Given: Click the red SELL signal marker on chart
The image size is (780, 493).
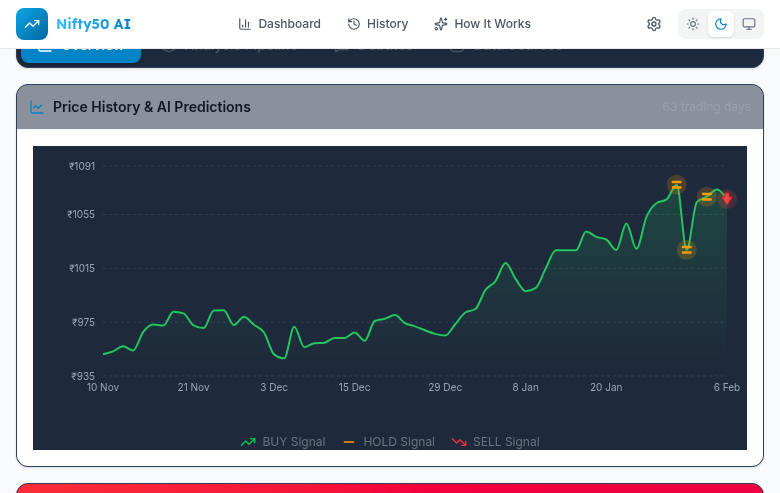Looking at the screenshot, I should (727, 198).
